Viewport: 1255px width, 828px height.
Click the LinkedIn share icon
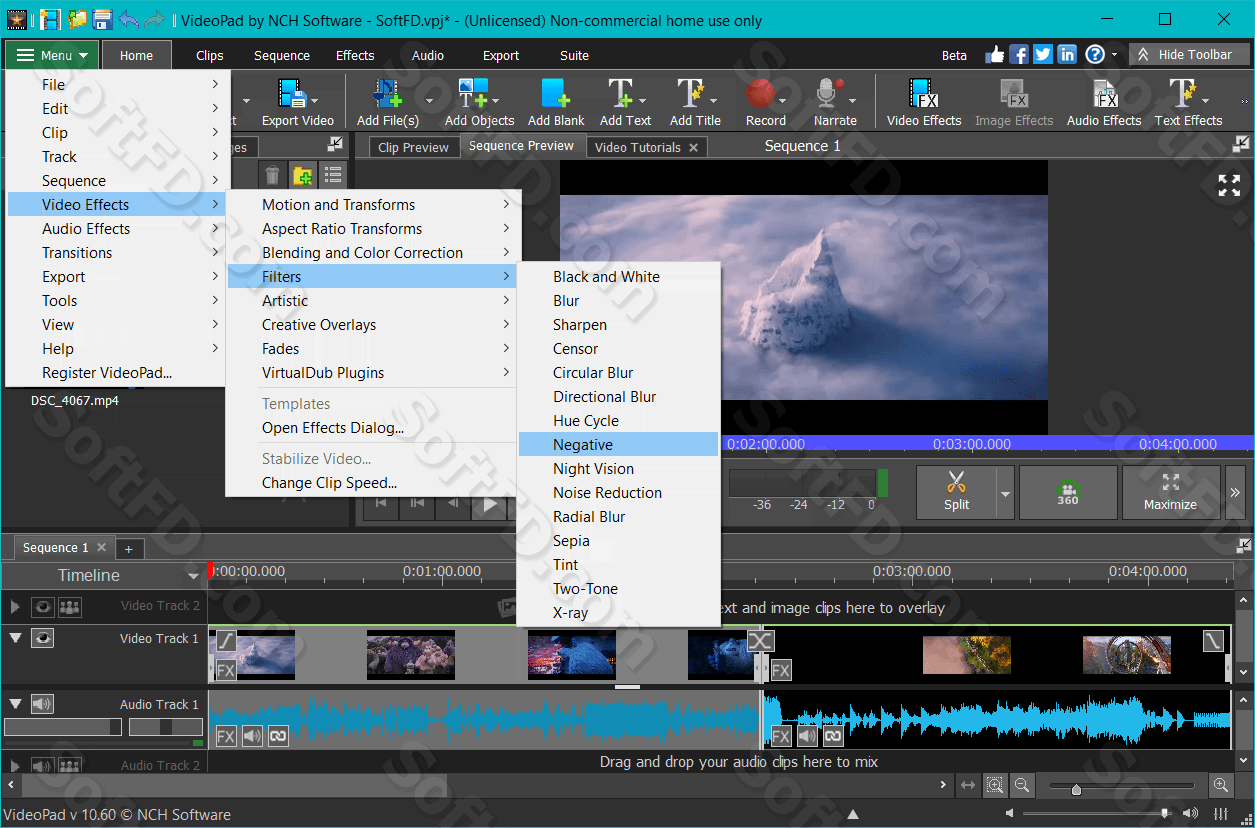point(1067,55)
